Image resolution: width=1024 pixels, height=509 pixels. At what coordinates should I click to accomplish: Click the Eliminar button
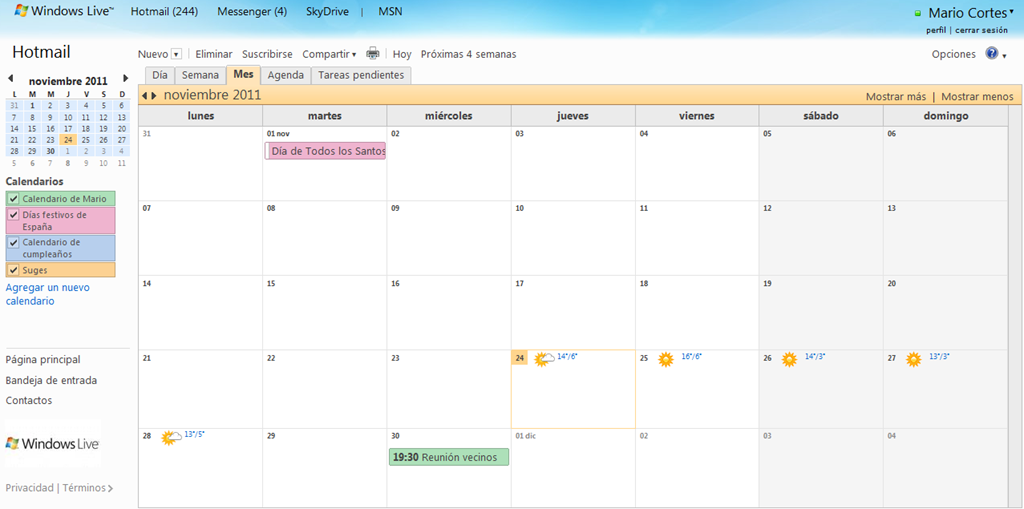214,54
